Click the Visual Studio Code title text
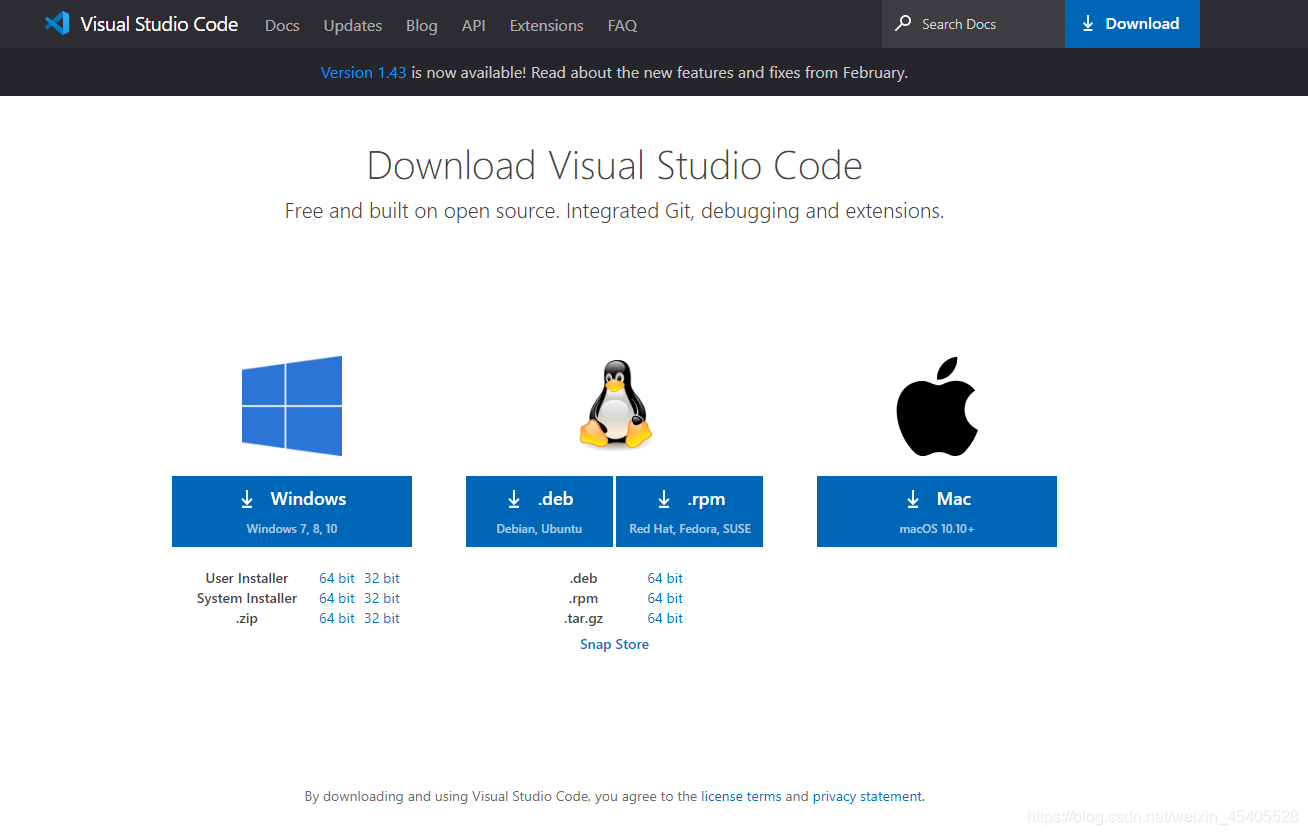The height and width of the screenshot is (835, 1308). (159, 24)
